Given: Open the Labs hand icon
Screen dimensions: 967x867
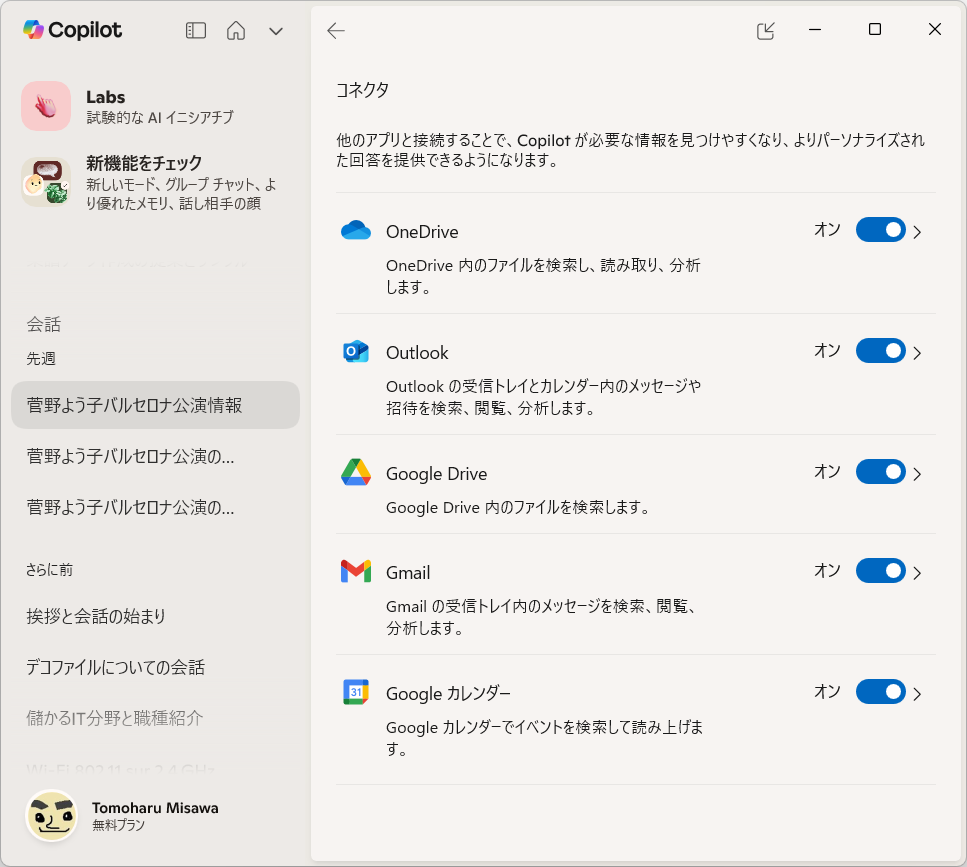Looking at the screenshot, I should [46, 106].
